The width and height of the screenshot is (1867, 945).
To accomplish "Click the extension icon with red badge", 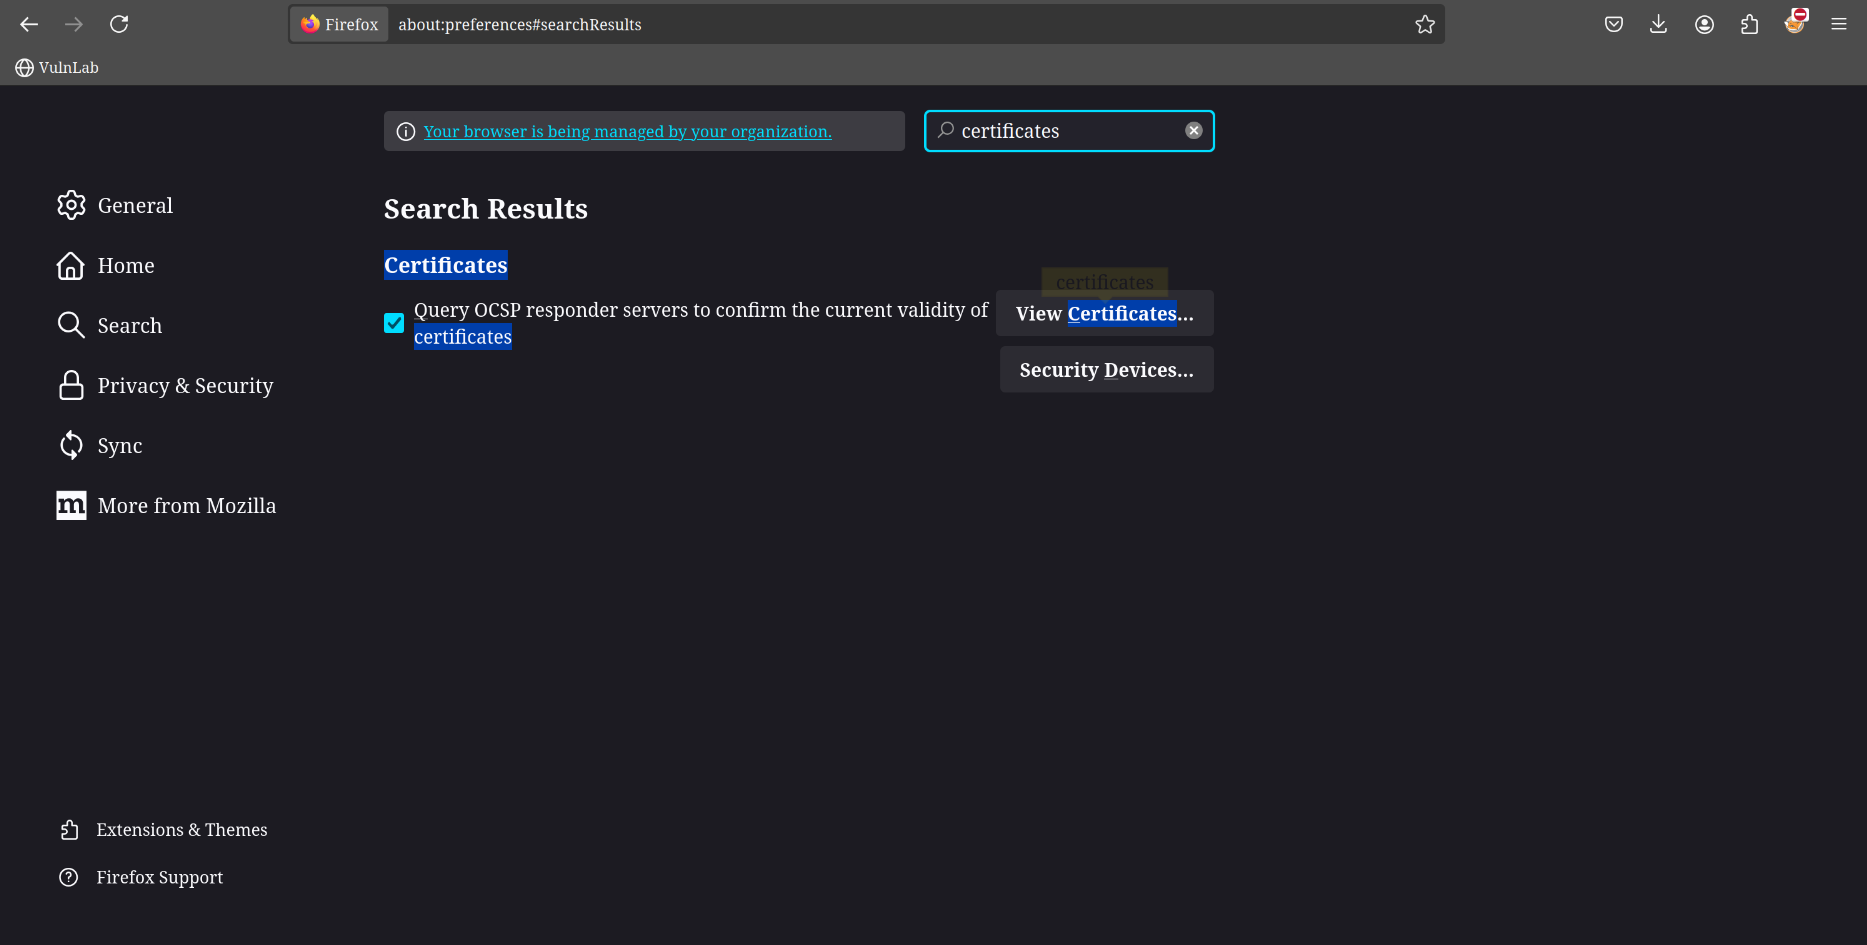I will tap(1796, 22).
